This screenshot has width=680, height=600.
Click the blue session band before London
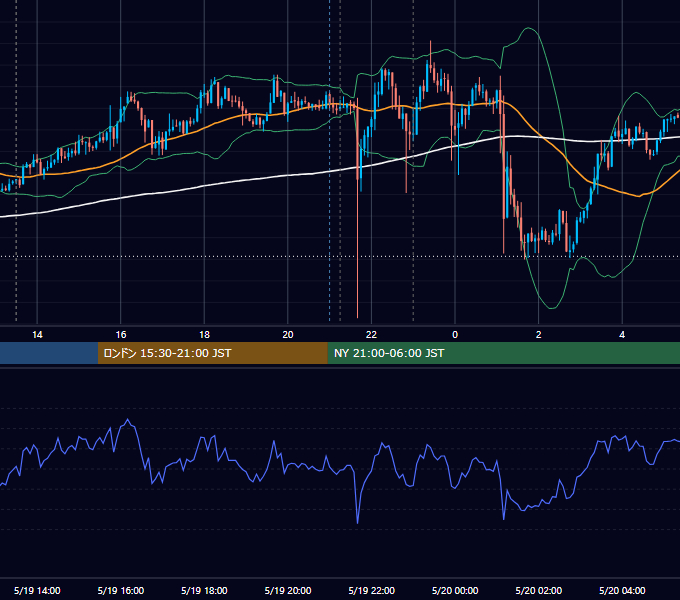[x=49, y=353]
